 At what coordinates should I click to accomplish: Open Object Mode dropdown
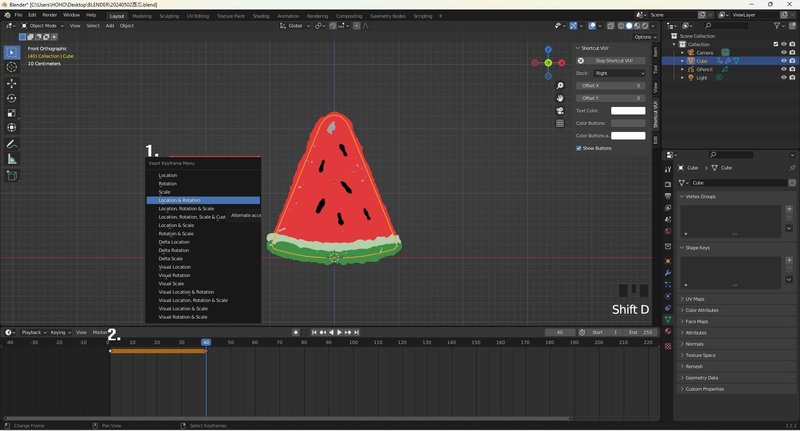point(43,26)
